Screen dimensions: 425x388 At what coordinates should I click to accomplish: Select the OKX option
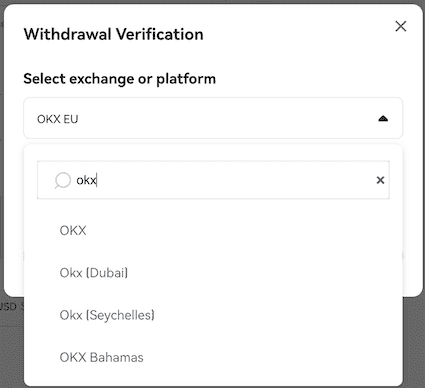[213, 230]
